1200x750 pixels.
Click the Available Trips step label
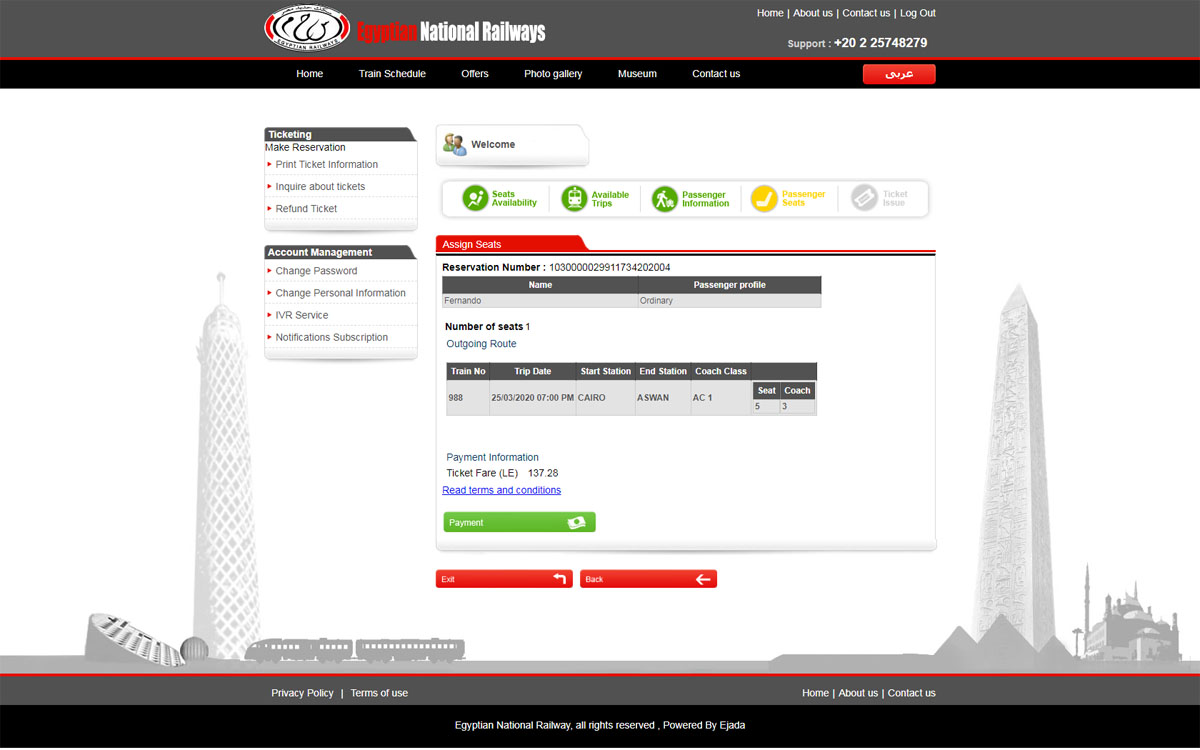[x=610, y=199]
